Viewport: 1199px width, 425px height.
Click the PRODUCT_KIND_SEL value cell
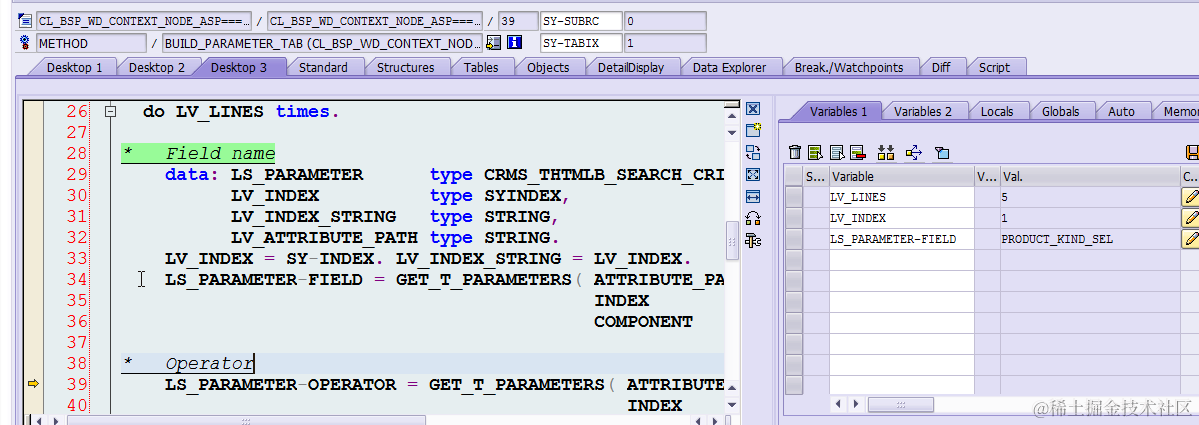coord(1090,239)
